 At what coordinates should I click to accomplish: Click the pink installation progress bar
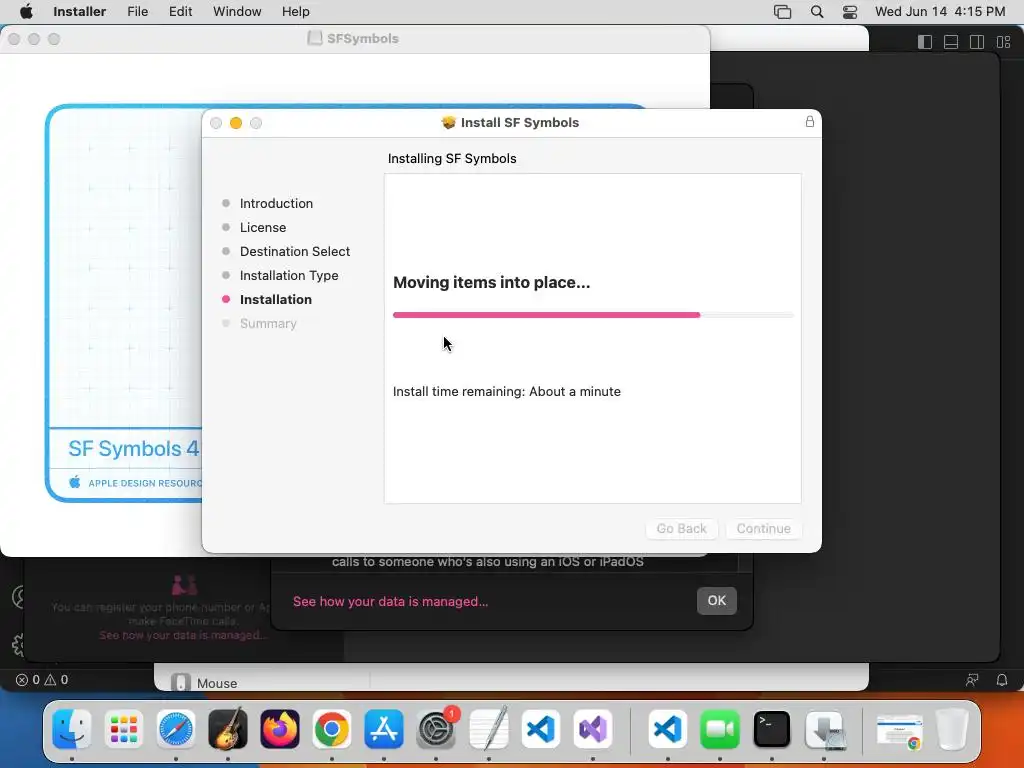(x=593, y=315)
